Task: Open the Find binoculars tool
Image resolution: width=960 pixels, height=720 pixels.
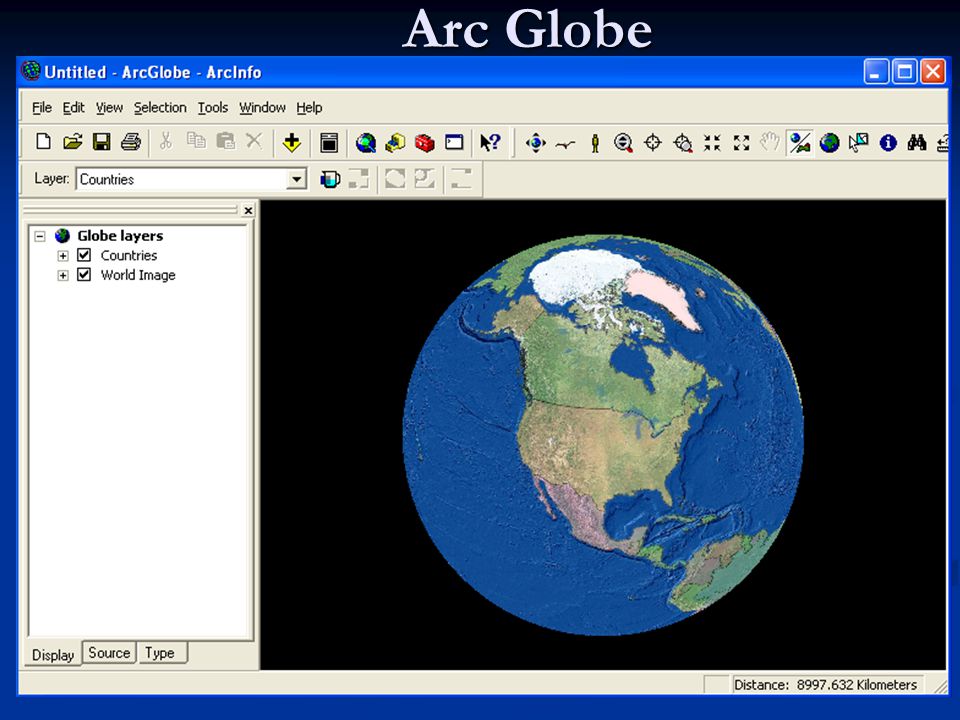Action: pyautogui.click(x=917, y=143)
